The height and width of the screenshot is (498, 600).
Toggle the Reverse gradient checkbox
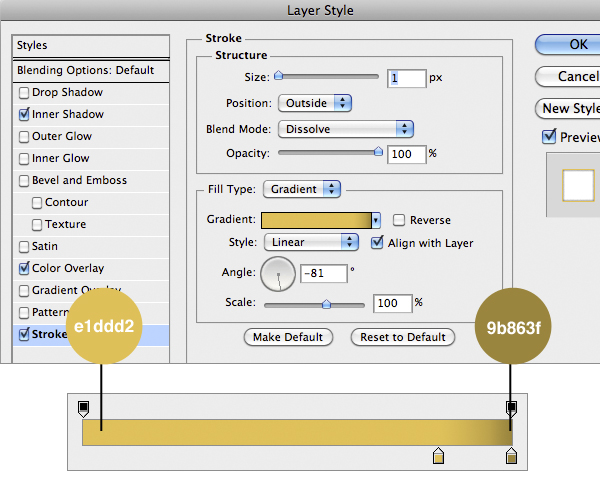click(x=399, y=220)
